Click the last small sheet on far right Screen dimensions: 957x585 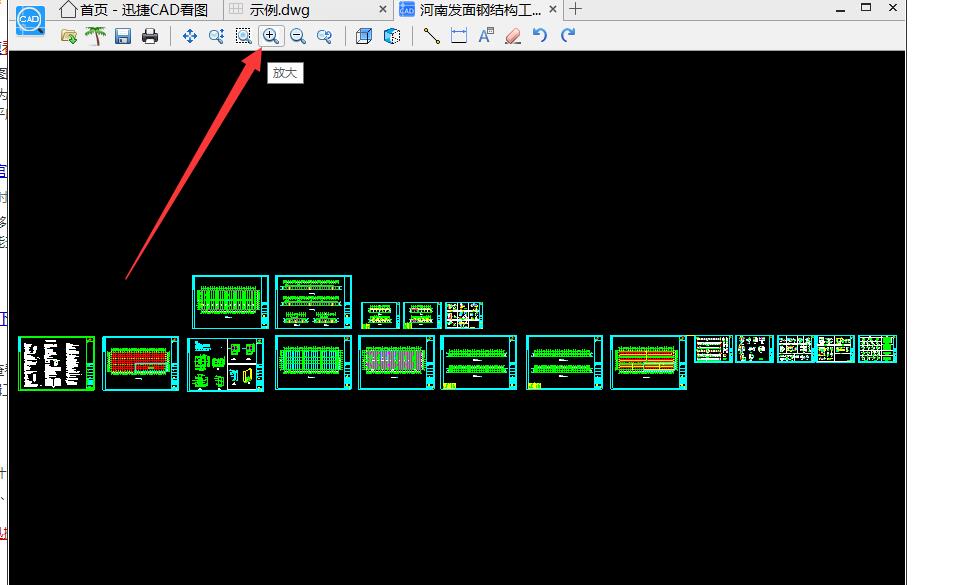click(x=877, y=349)
